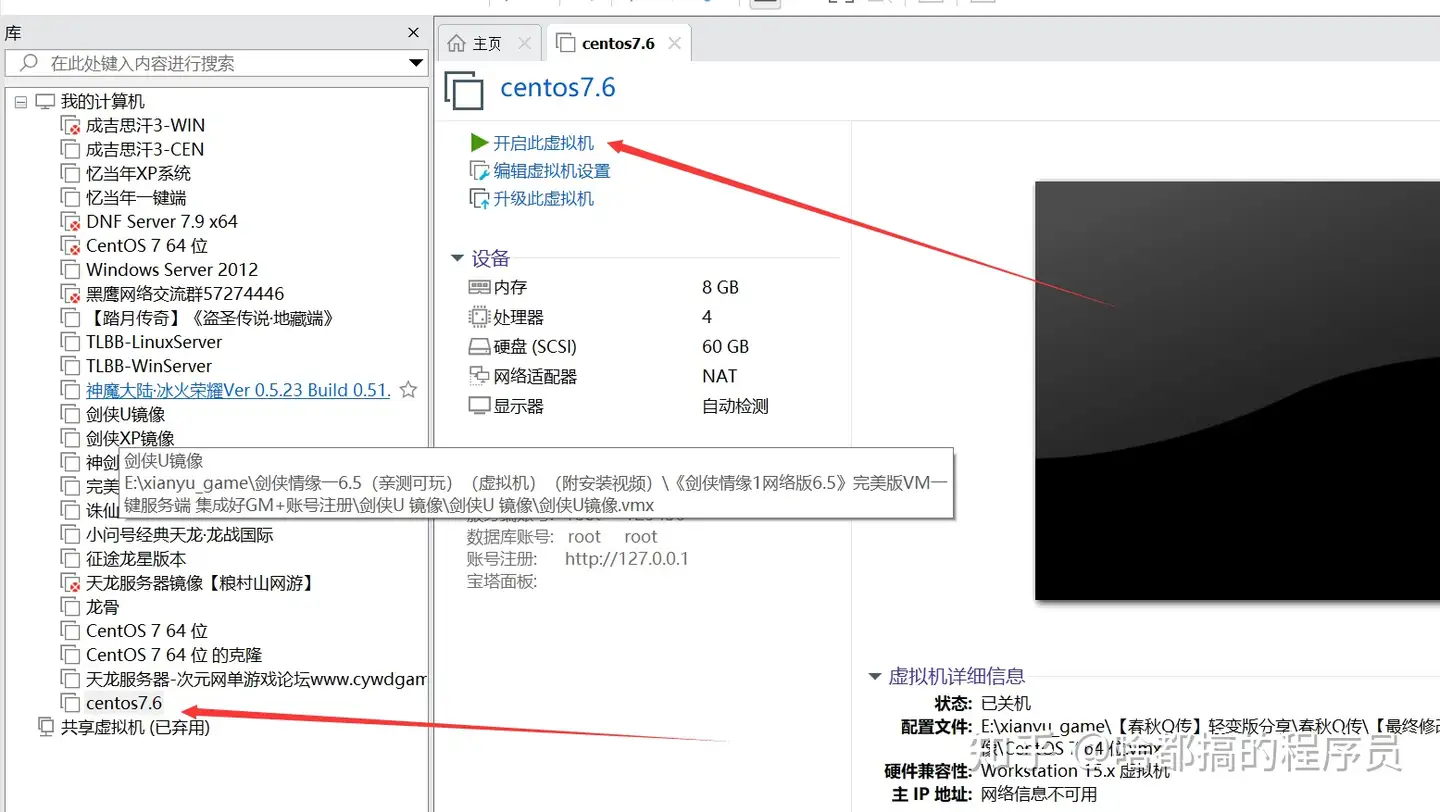Open 神魔大陆·冰火荣耀Ver 0.5.23 link
The height and width of the screenshot is (812, 1440).
pos(238,390)
